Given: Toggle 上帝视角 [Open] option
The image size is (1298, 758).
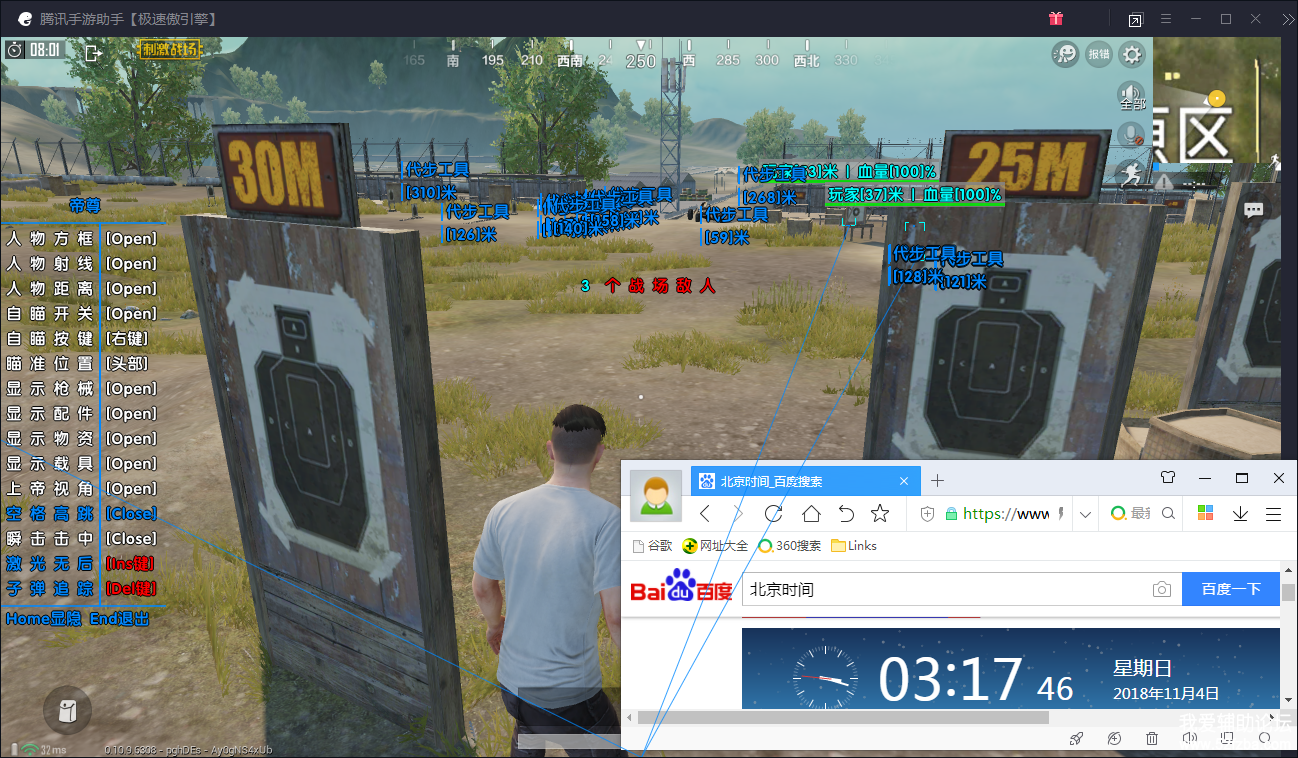Looking at the screenshot, I should click(81, 489).
